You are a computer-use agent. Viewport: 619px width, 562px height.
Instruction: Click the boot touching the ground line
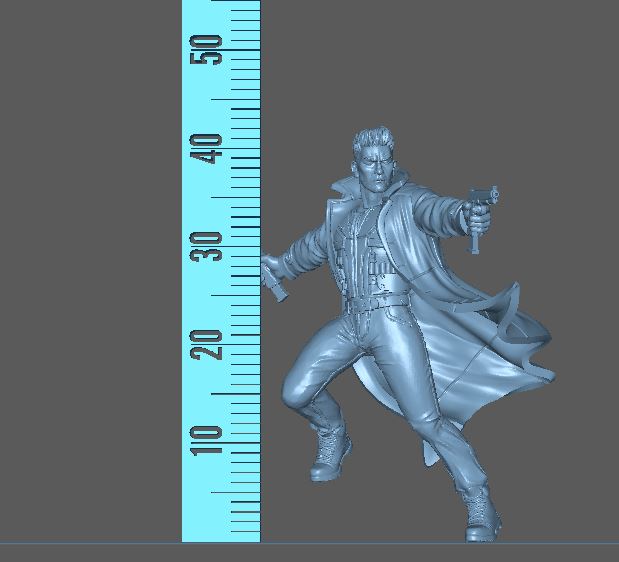[x=482, y=517]
